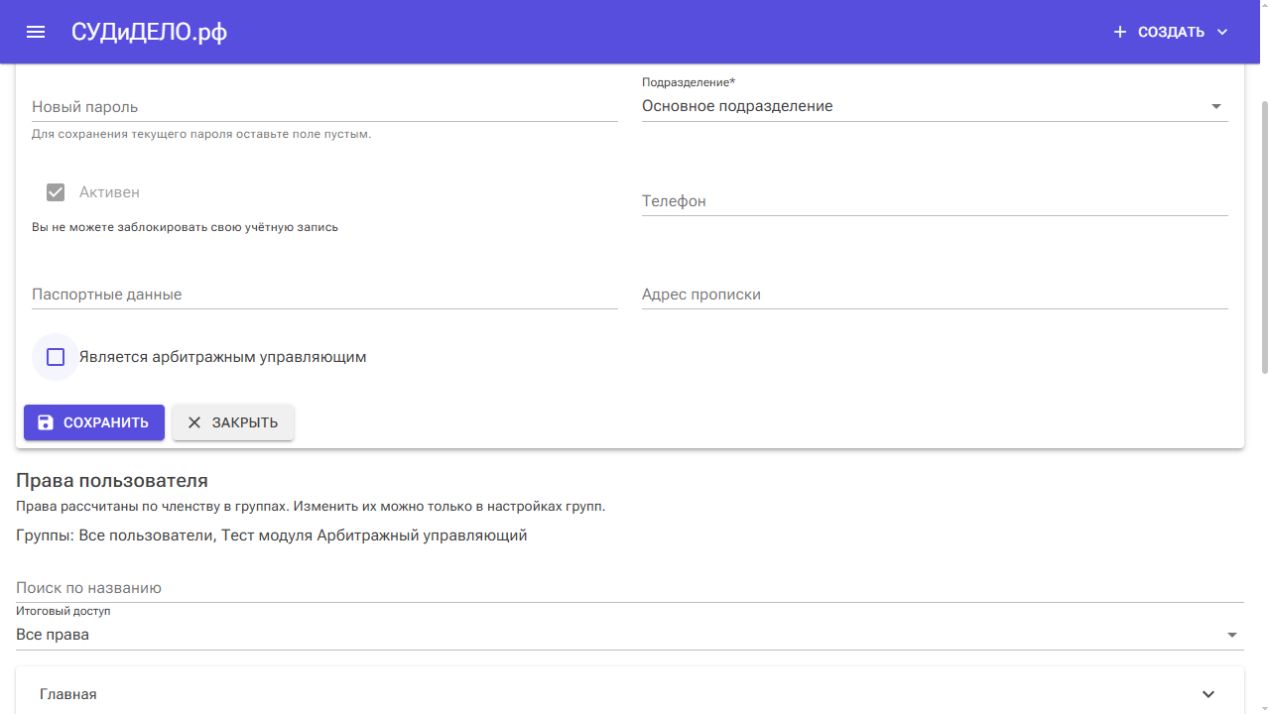This screenshot has height=714, width=1270.
Task: Click the Группы membership text line
Action: click(x=272, y=535)
